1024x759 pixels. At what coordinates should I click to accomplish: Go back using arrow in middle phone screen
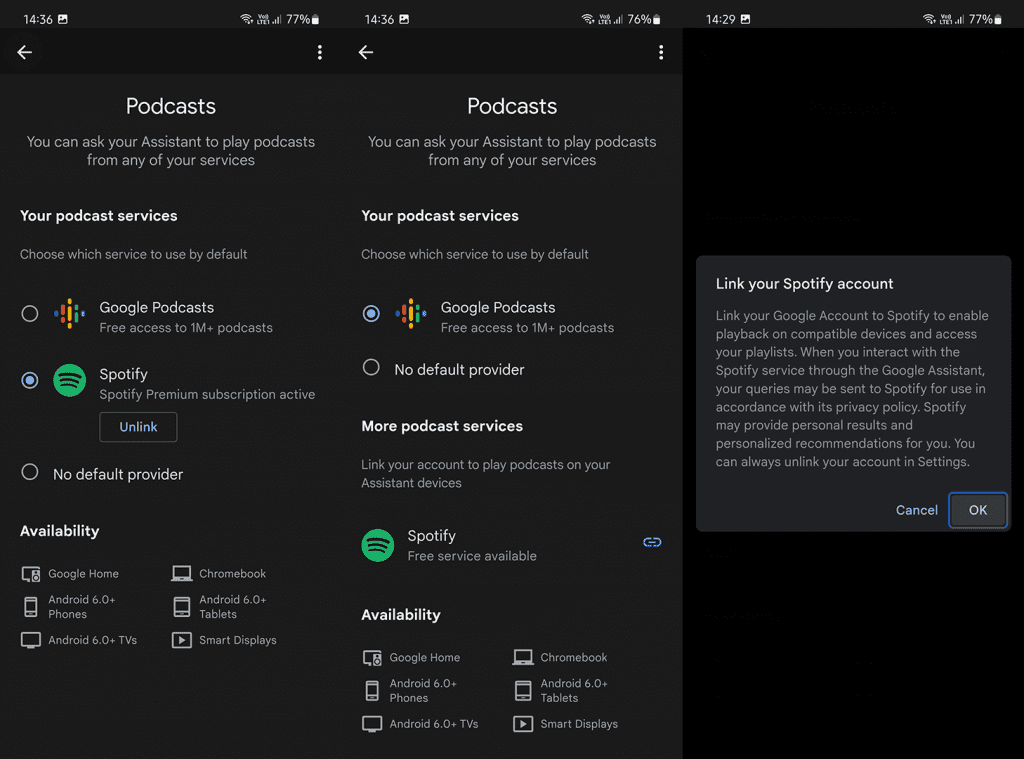pyautogui.click(x=366, y=52)
